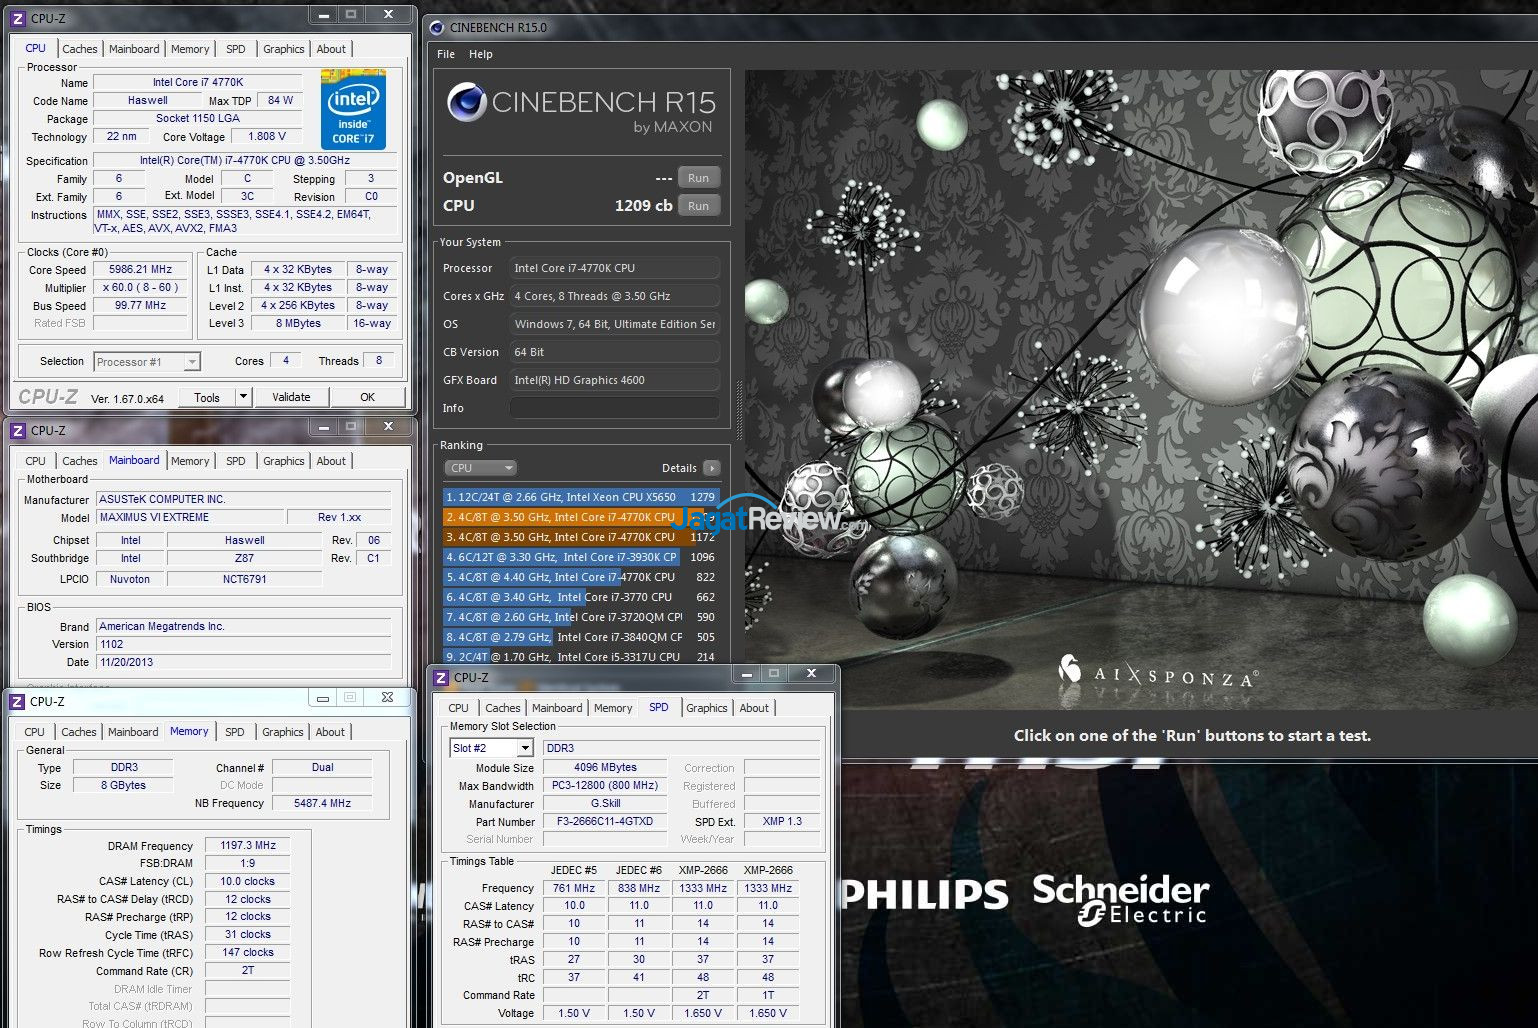The width and height of the screenshot is (1538, 1028).
Task: Click the Cinebench sphere logo by MAXON
Action: (x=466, y=103)
